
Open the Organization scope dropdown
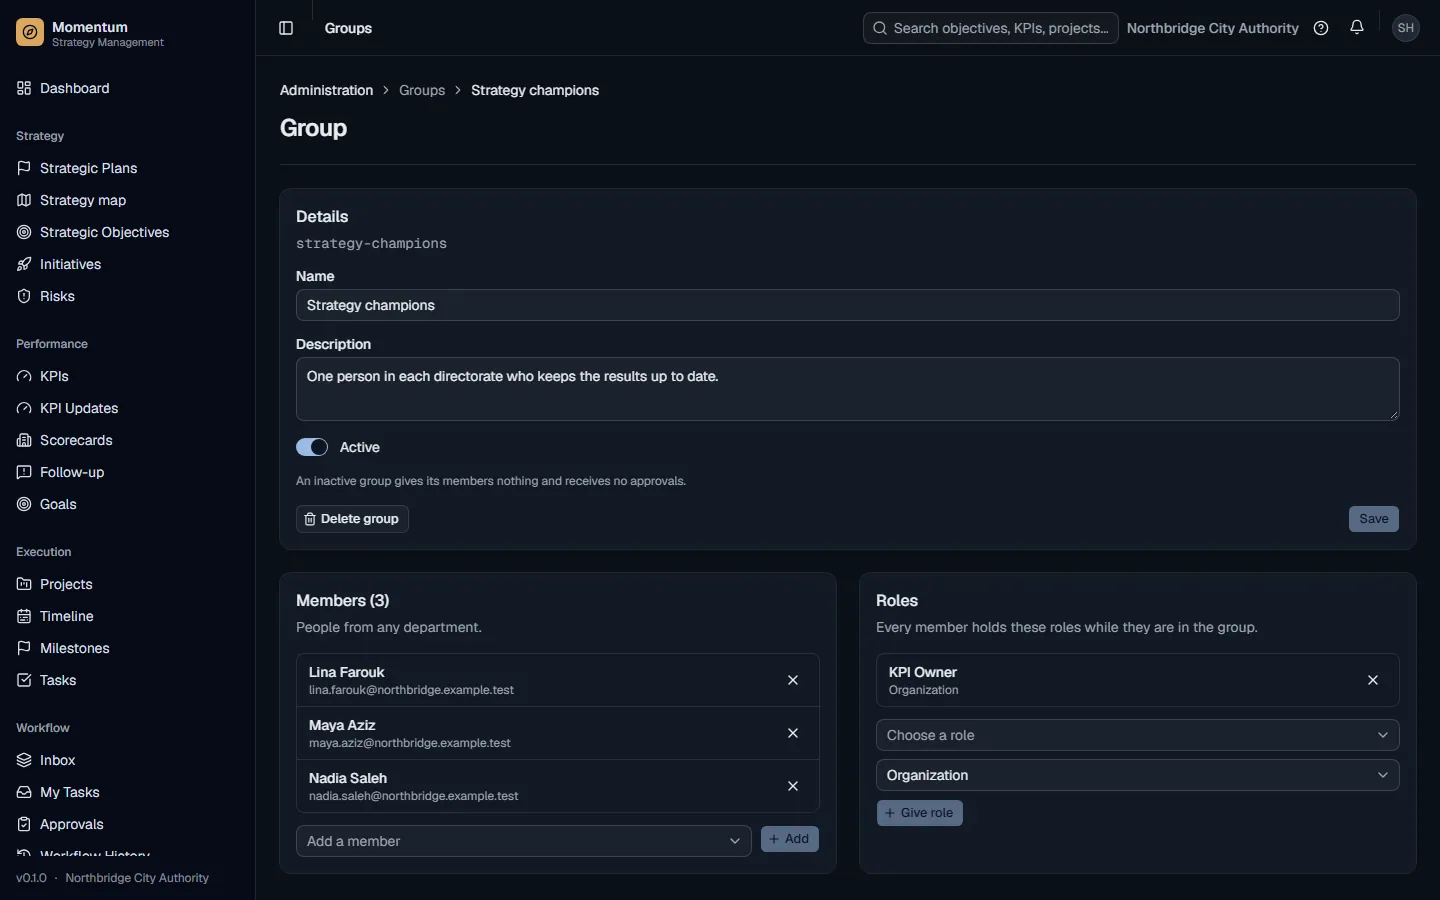[x=1138, y=775]
